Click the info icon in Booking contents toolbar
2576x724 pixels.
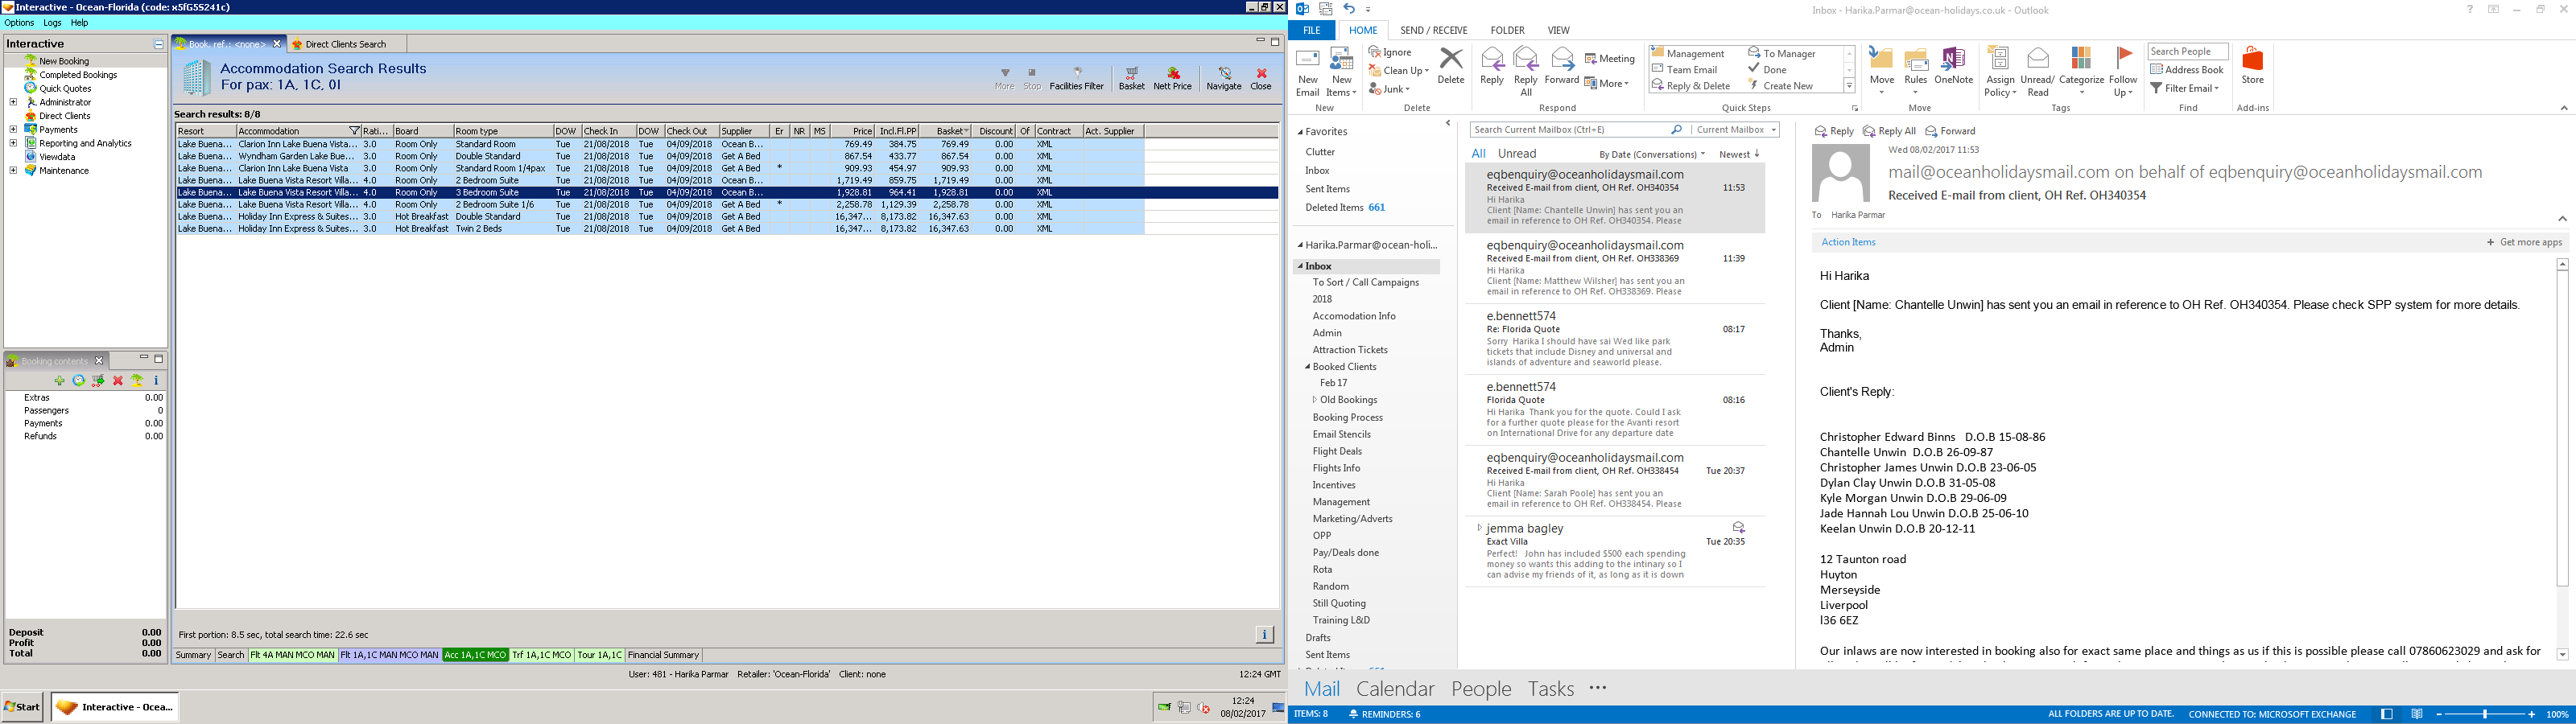point(156,381)
